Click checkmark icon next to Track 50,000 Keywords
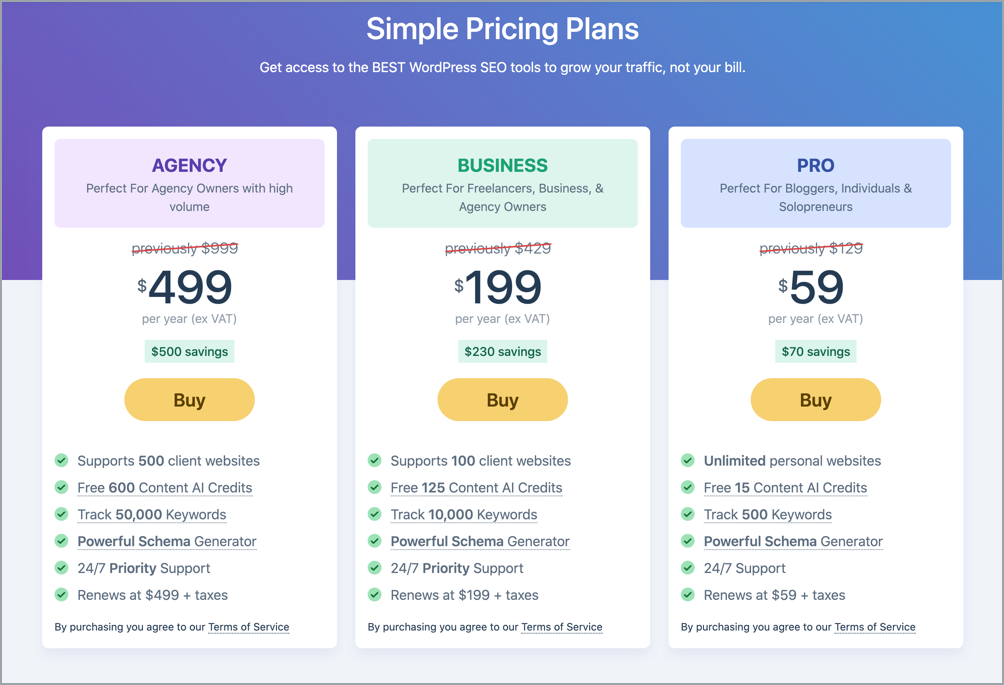 click(61, 514)
